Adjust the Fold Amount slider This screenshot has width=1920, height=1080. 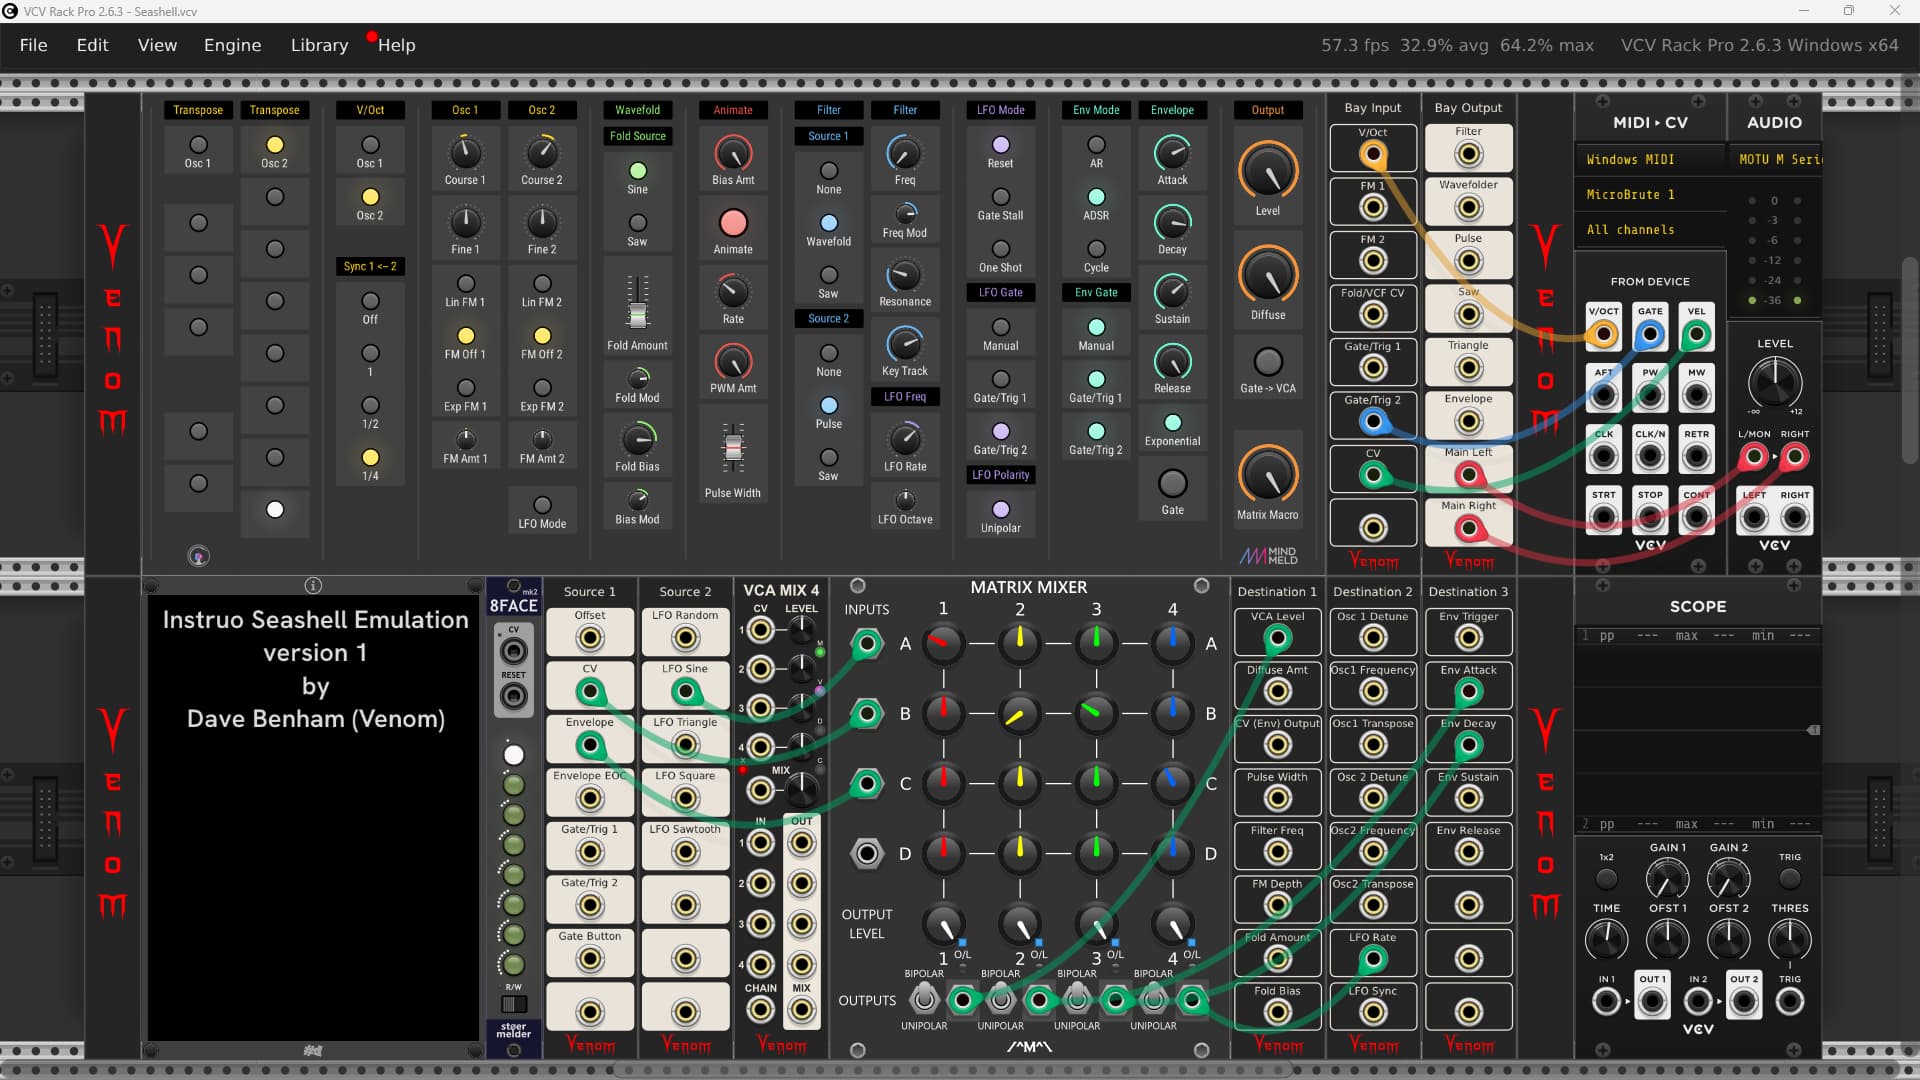[x=637, y=303]
